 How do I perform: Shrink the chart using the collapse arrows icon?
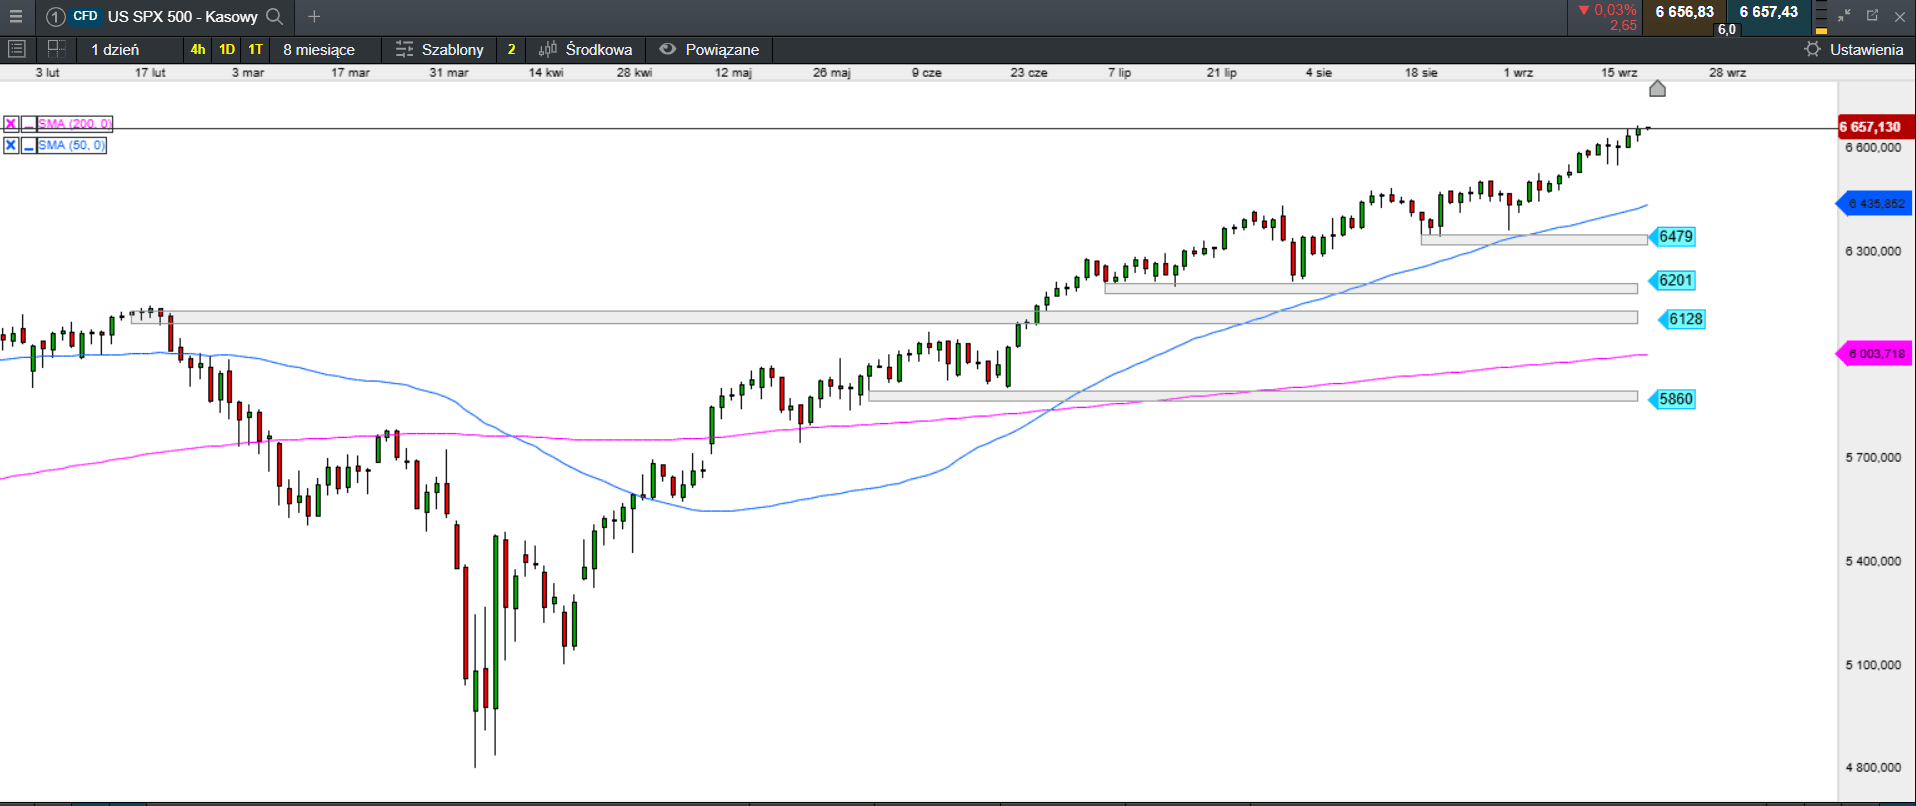click(1844, 16)
